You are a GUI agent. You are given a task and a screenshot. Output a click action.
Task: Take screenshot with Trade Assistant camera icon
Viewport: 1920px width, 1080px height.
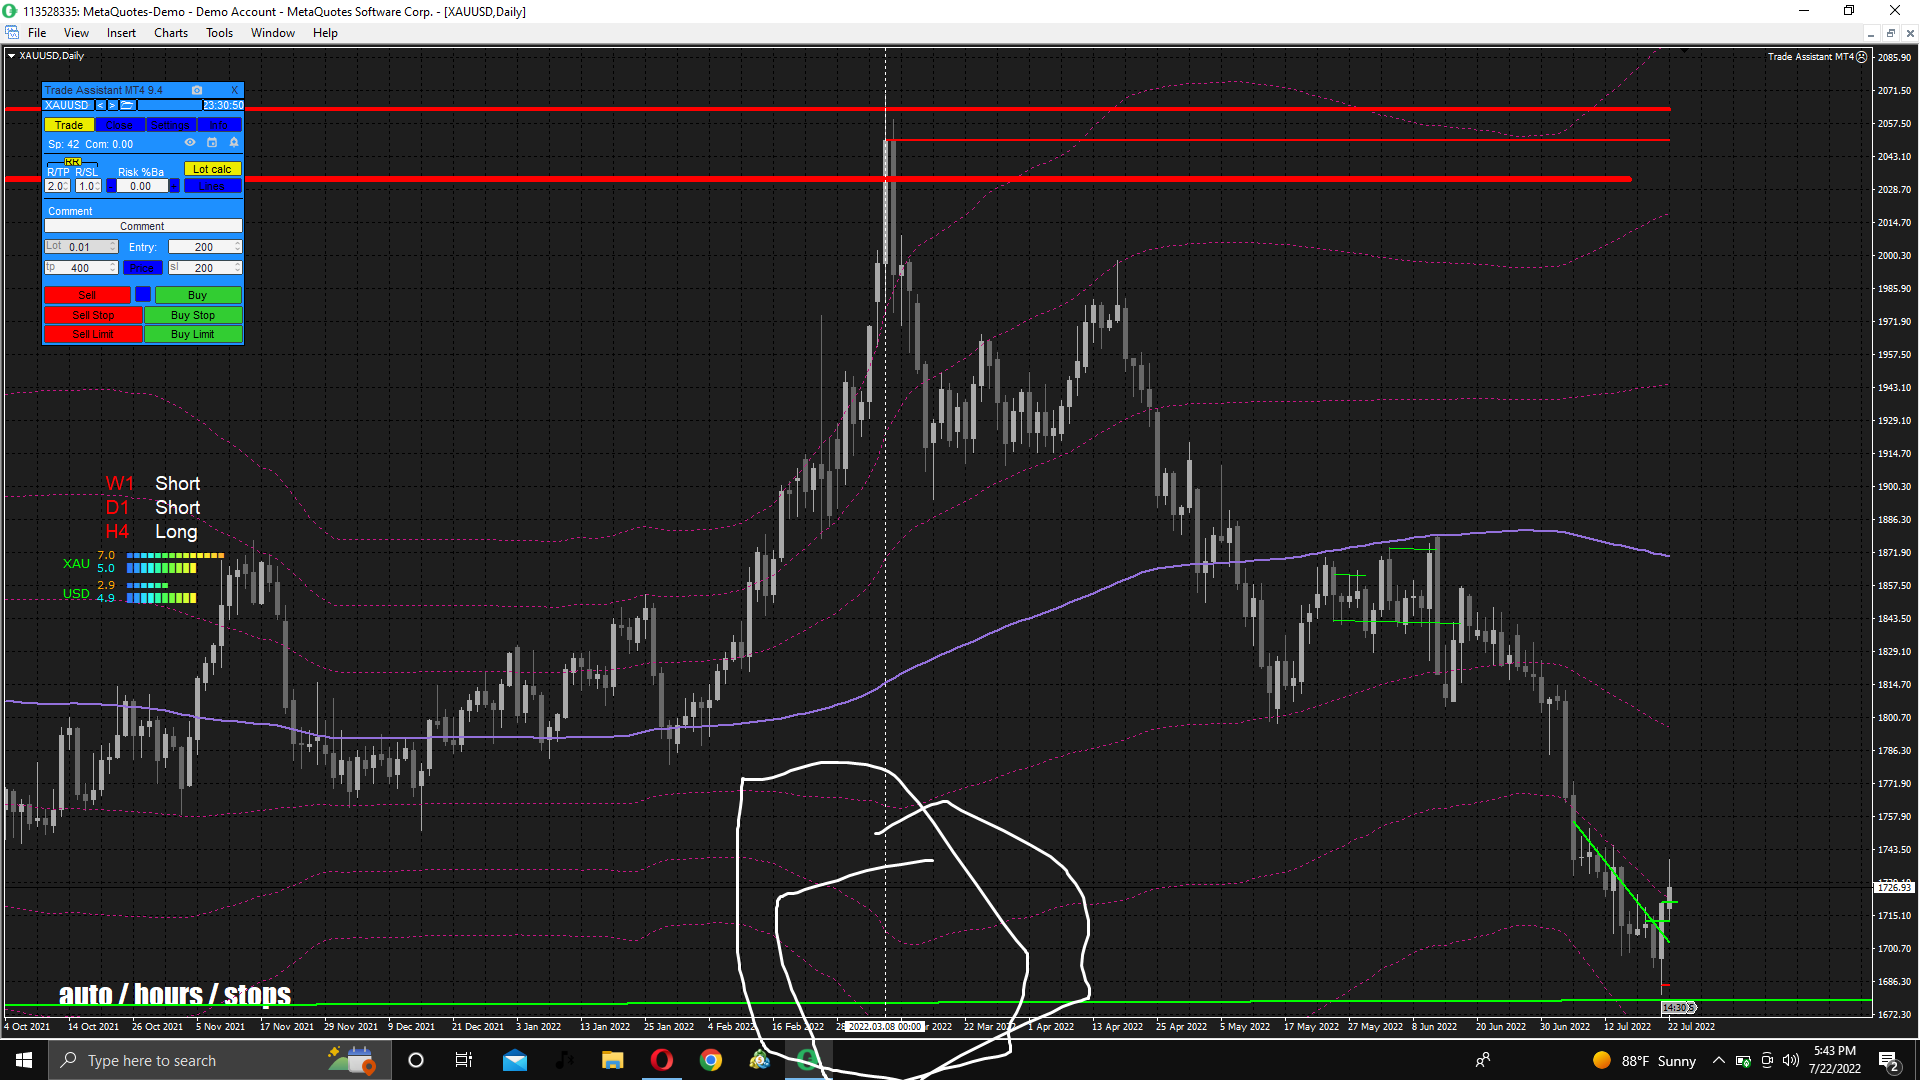[x=197, y=90]
